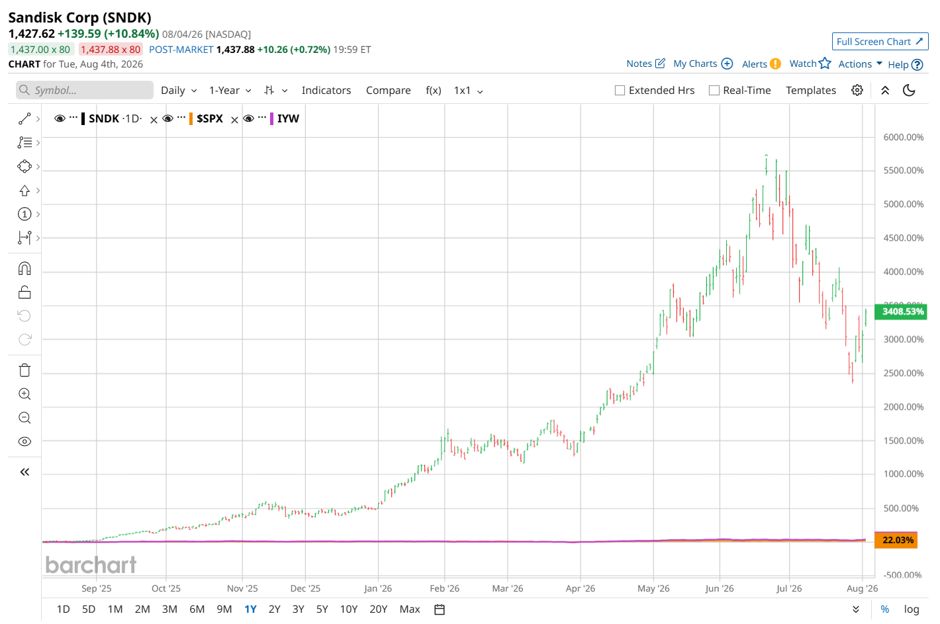Viewport: 940px width, 624px height.
Task: Toggle the log scale button
Action: point(912,610)
